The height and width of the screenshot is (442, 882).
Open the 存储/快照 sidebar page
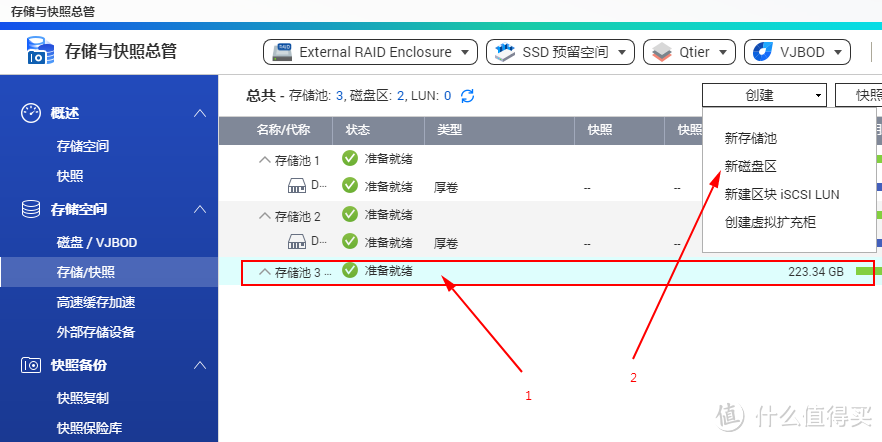[x=109, y=272]
